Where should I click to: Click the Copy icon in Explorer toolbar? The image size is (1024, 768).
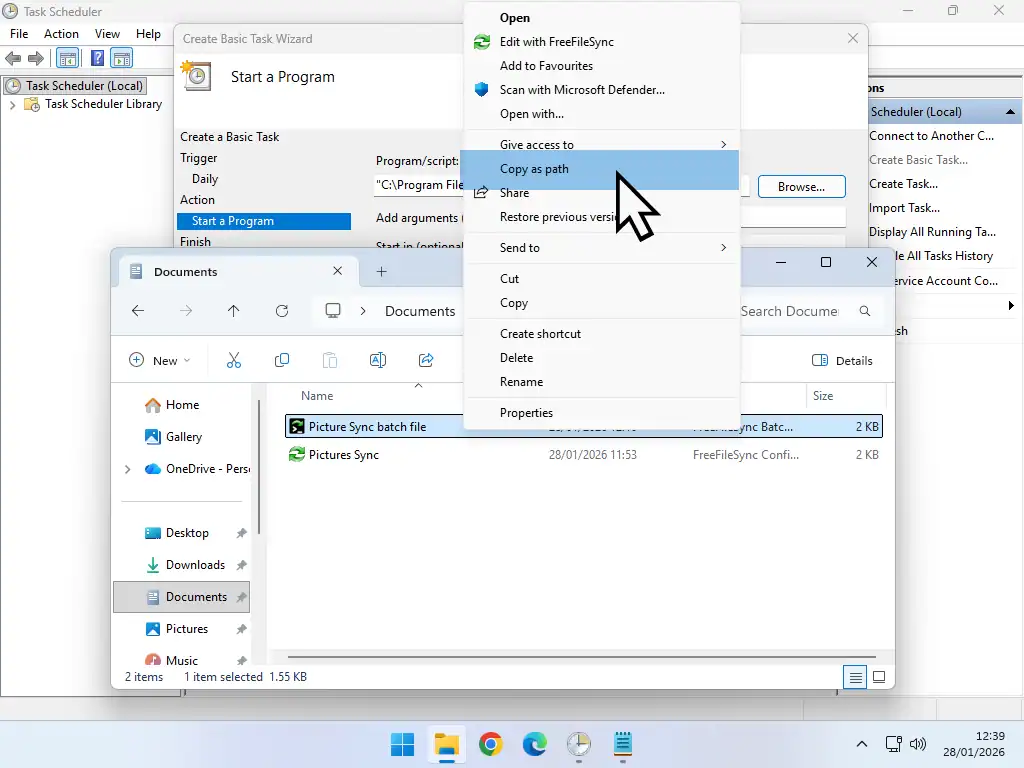(281, 360)
